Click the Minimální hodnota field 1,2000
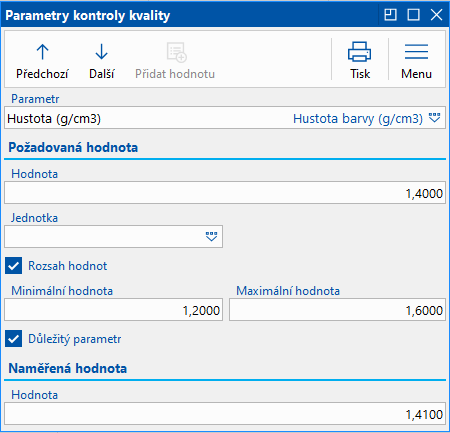The image size is (450, 433). (x=113, y=310)
